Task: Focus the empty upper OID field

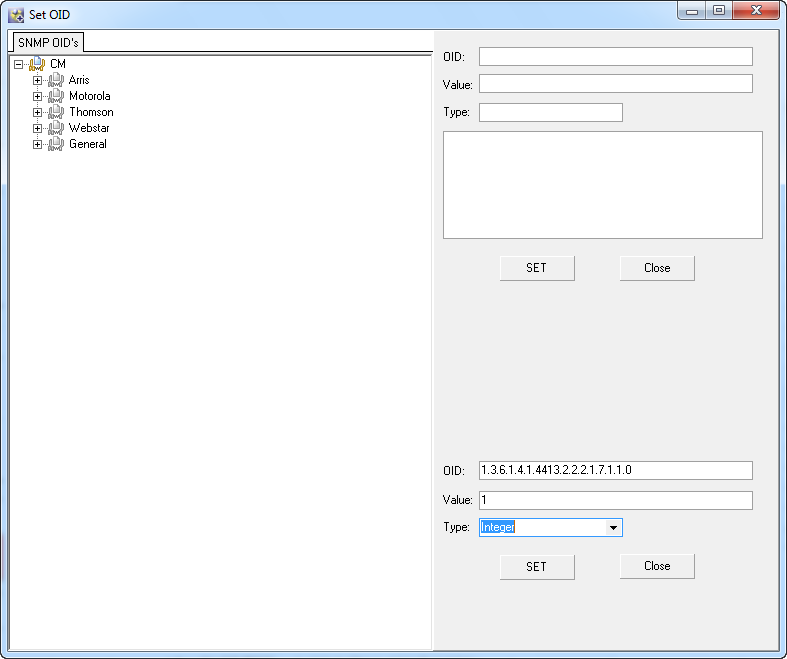Action: 616,57
